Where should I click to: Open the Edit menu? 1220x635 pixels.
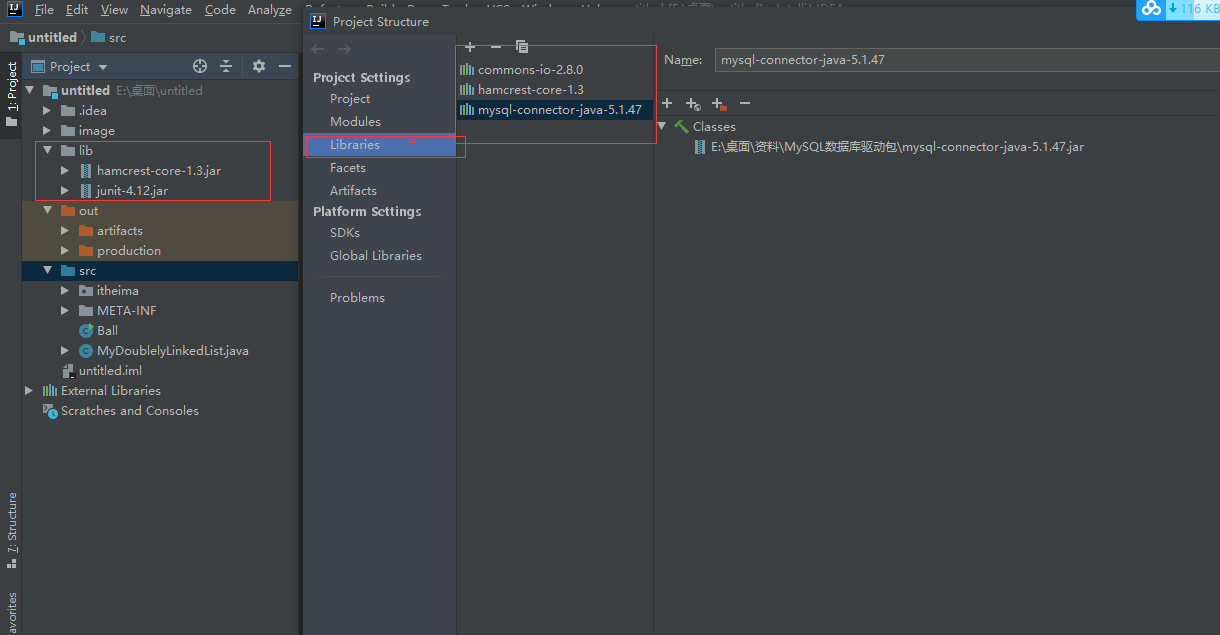[x=77, y=10]
